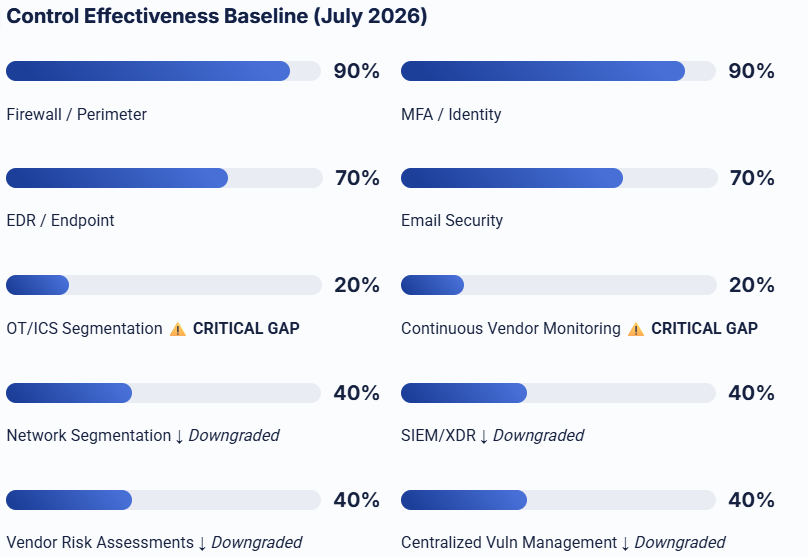Click the 90% value for Firewall / Perimeter
The width and height of the screenshot is (808, 558).
[357, 71]
